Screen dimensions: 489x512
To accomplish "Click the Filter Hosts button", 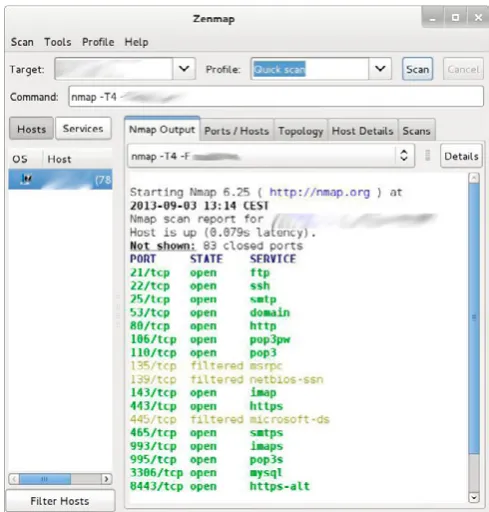I will coord(60,501).
